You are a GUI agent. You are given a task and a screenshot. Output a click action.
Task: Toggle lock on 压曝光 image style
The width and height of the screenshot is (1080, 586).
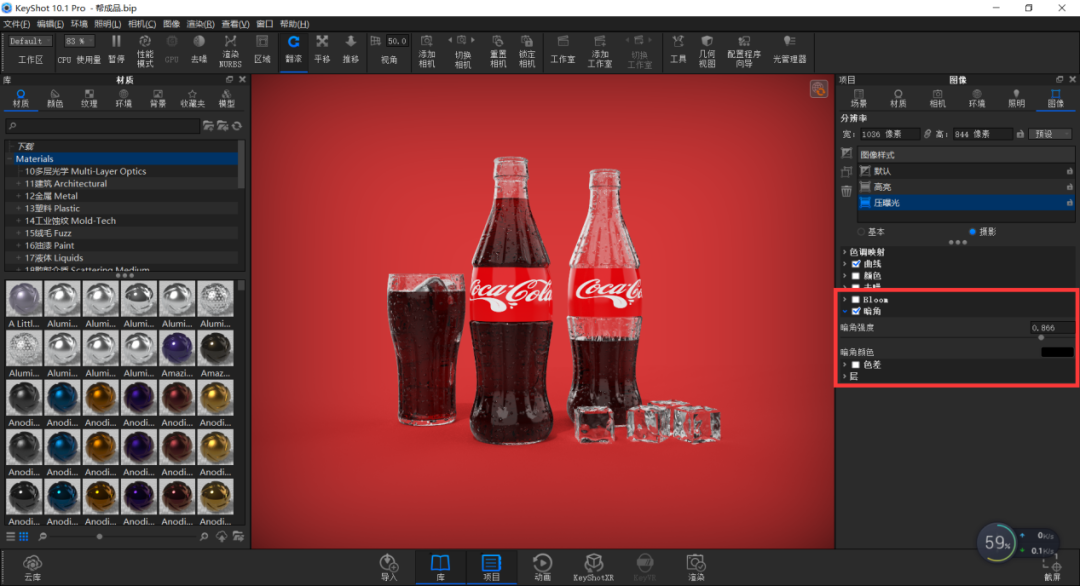coord(1069,203)
